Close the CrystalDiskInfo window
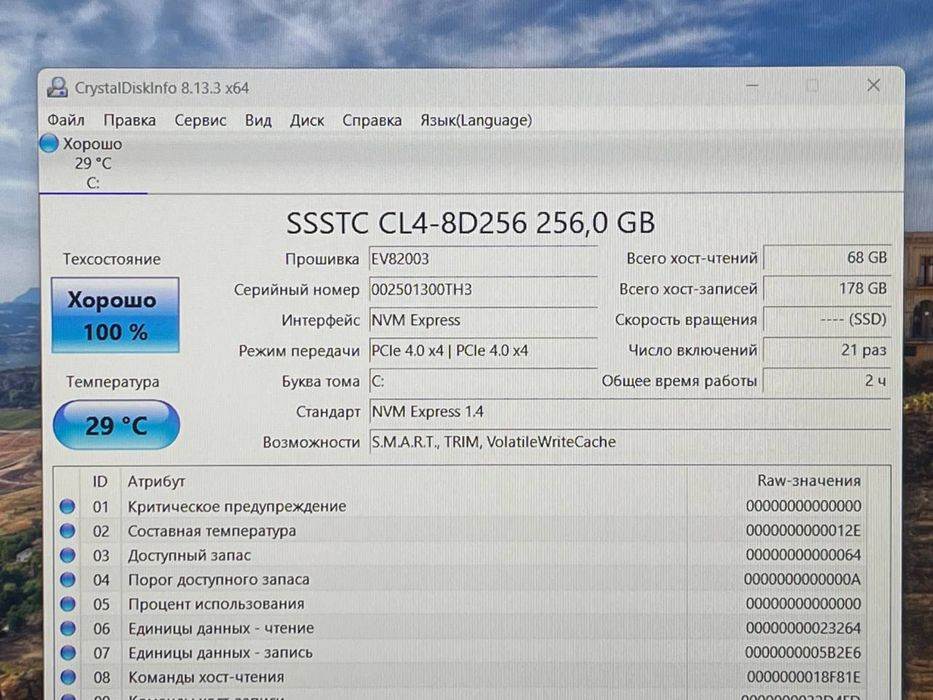Image resolution: width=933 pixels, height=700 pixels. coord(873,85)
